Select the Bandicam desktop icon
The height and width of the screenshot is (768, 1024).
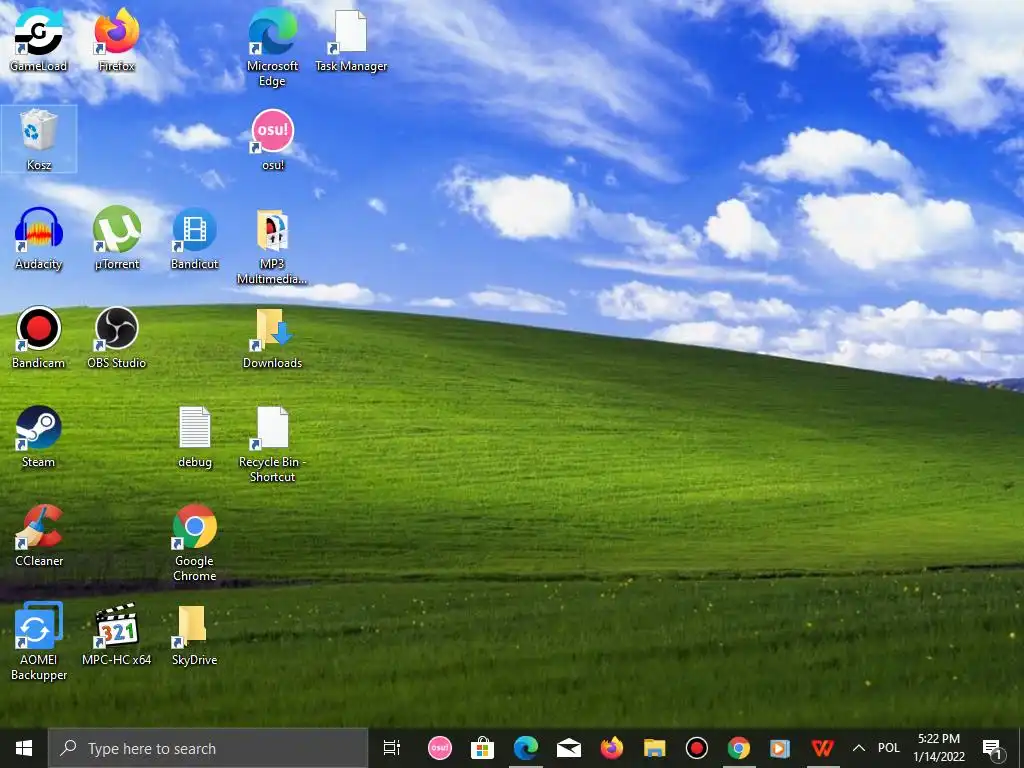click(39, 338)
